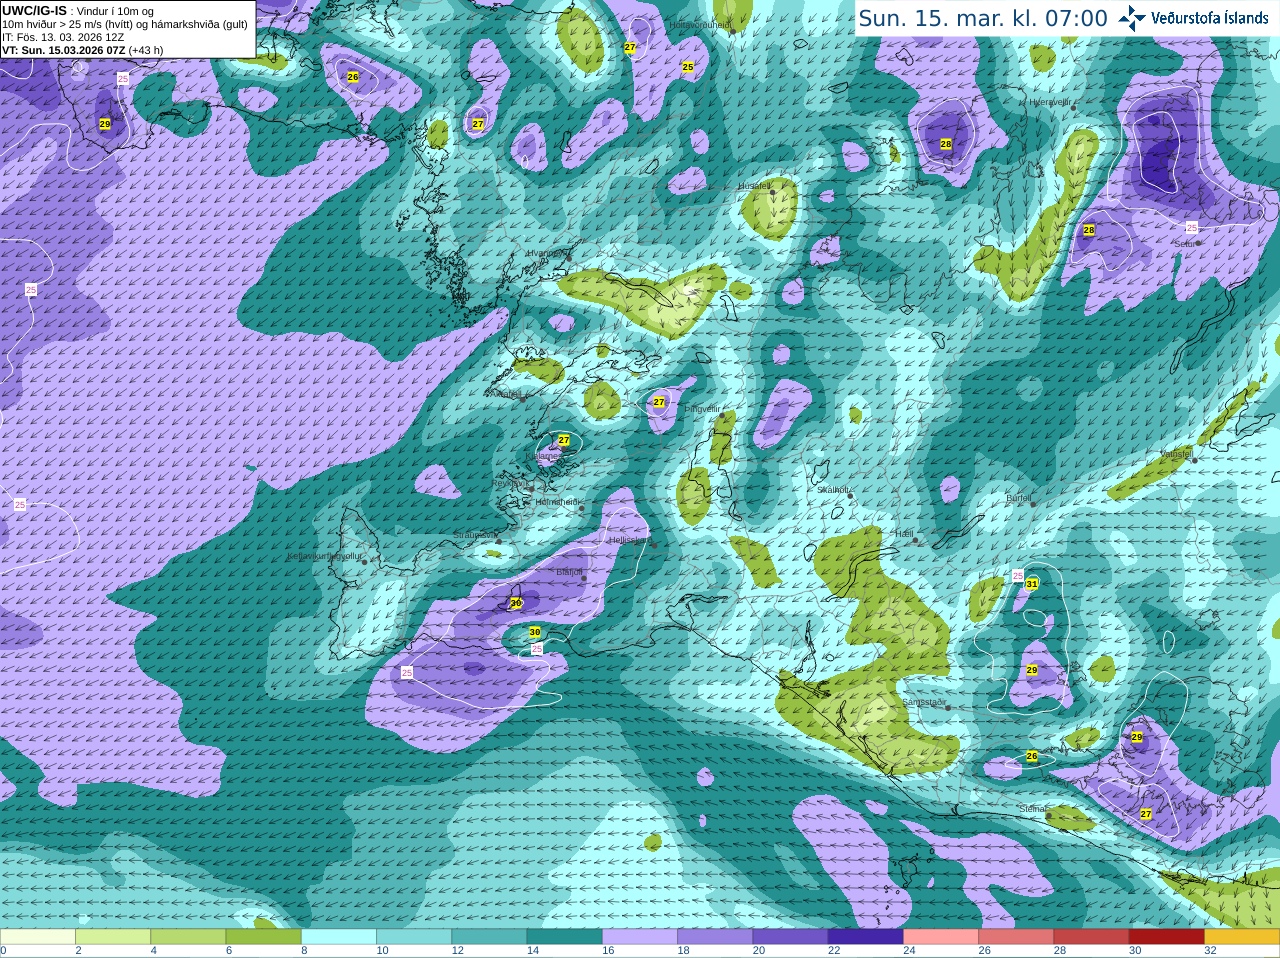
Task: Click the Setur station label
Action: tap(1184, 244)
